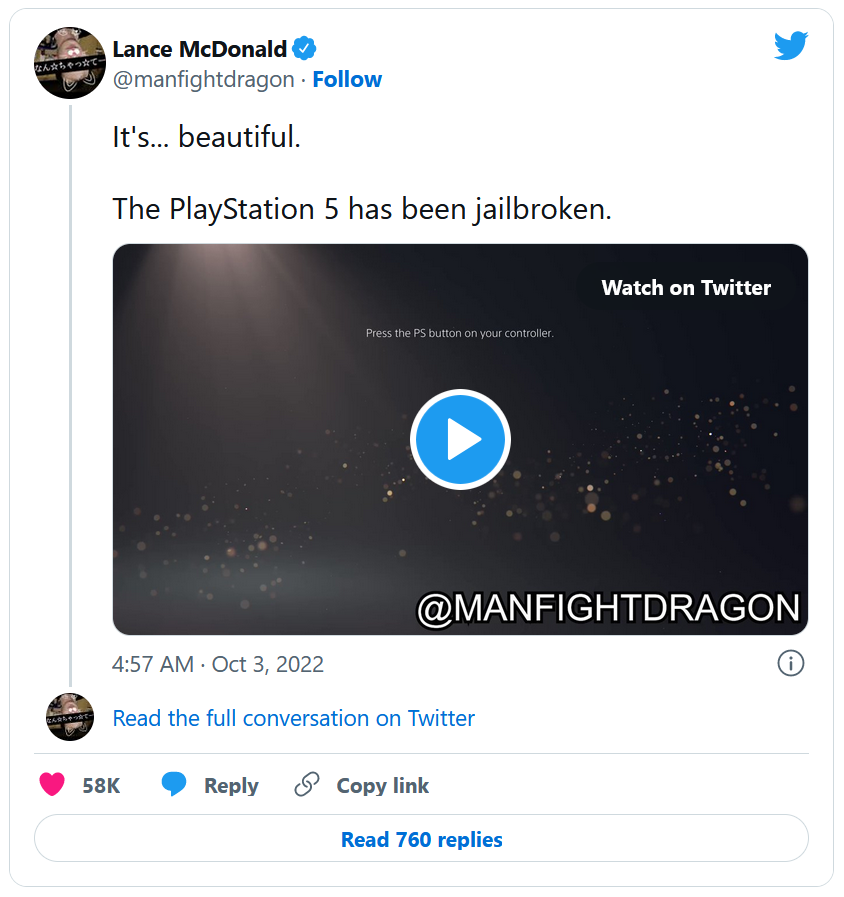Click the Lance McDonald display name
This screenshot has width=844, height=897.
199,49
